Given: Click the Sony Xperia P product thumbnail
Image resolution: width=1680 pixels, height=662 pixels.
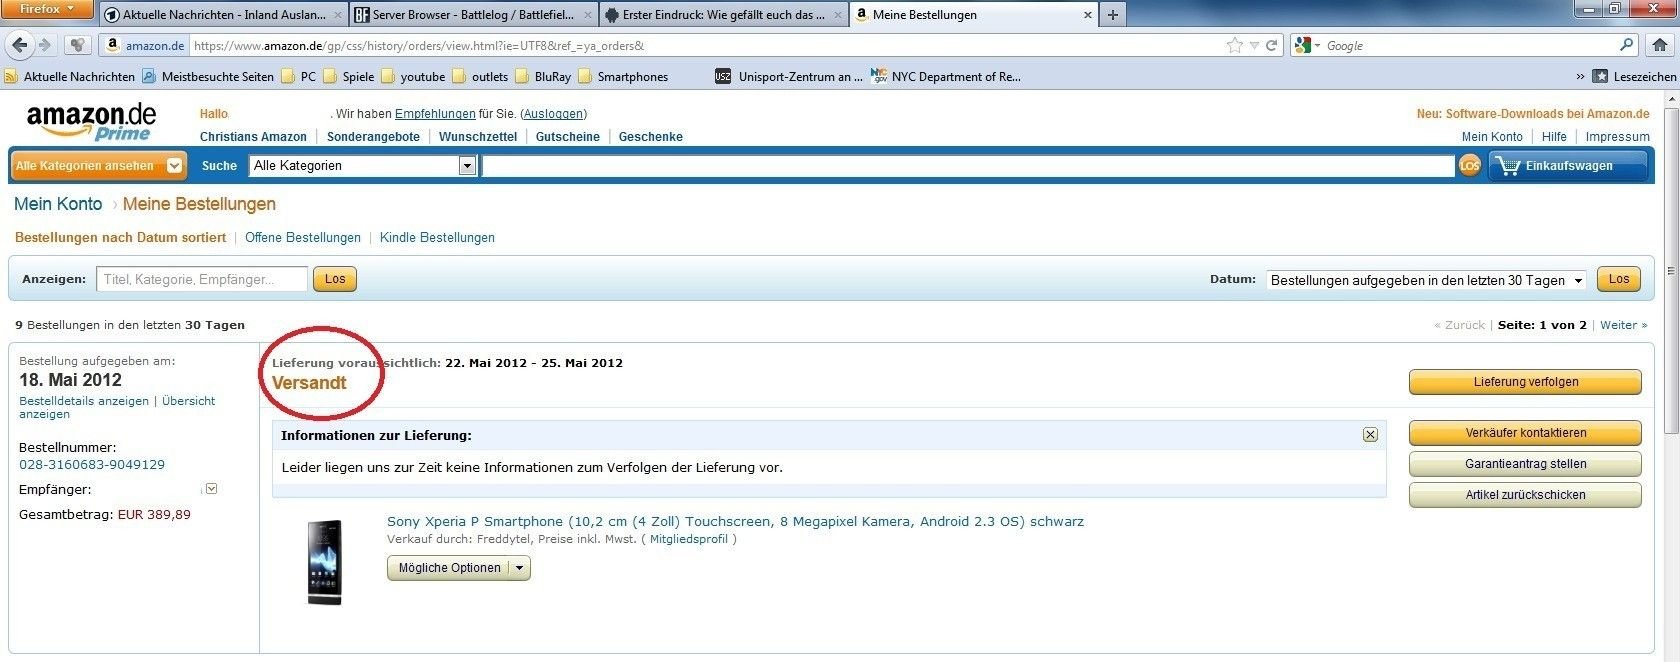Looking at the screenshot, I should [x=325, y=562].
